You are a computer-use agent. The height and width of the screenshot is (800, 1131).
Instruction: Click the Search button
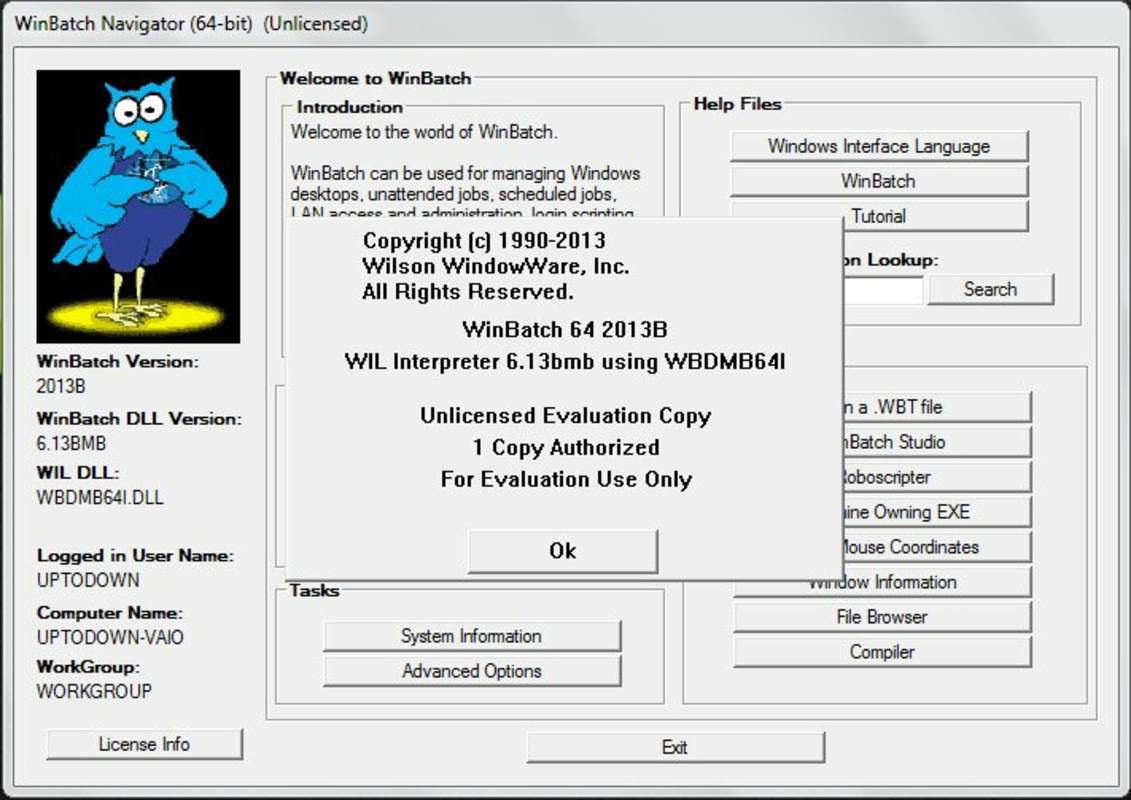(x=990, y=289)
